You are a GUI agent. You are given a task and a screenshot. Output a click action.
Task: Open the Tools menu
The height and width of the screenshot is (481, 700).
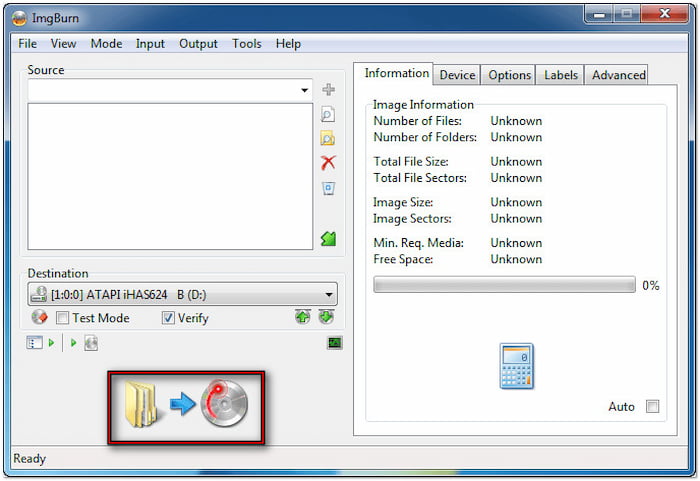[x=246, y=44]
